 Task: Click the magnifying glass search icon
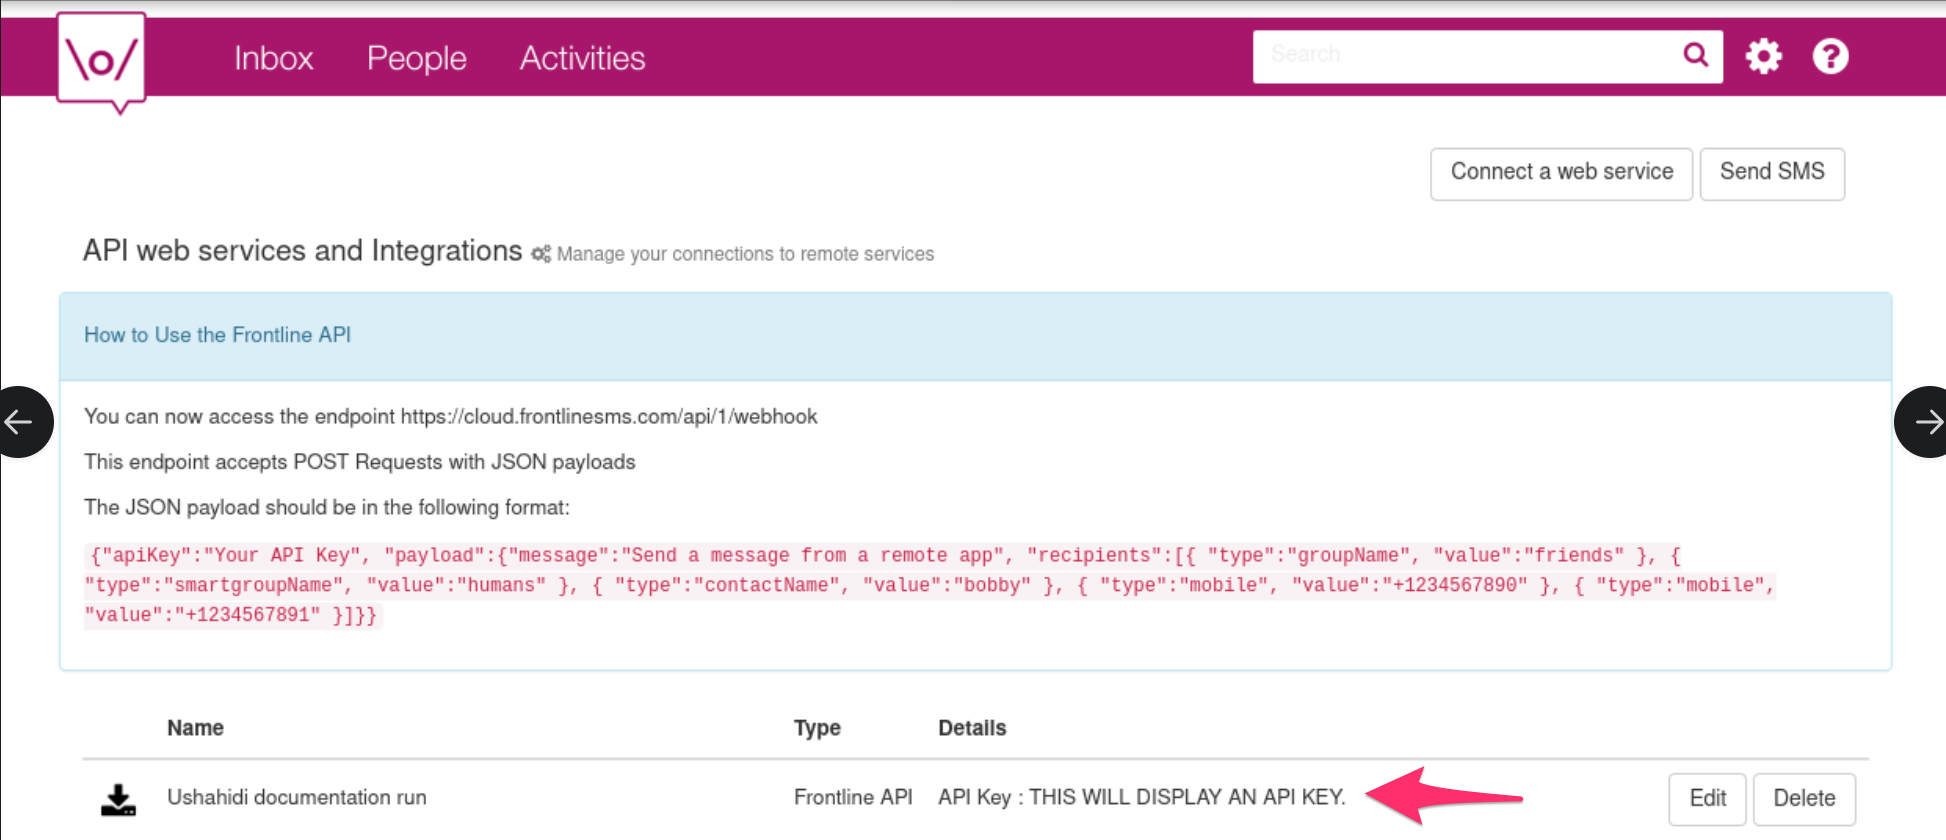point(1695,55)
